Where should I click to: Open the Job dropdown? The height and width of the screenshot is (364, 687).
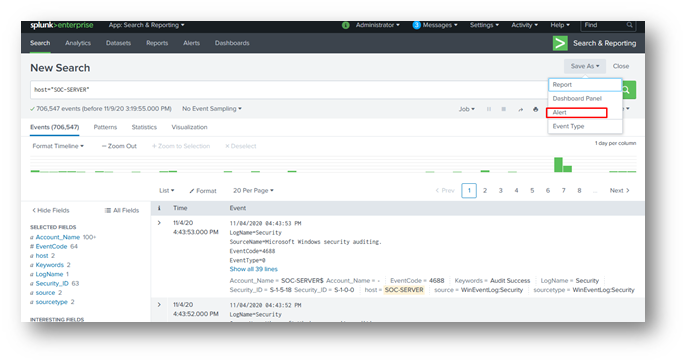tap(467, 109)
